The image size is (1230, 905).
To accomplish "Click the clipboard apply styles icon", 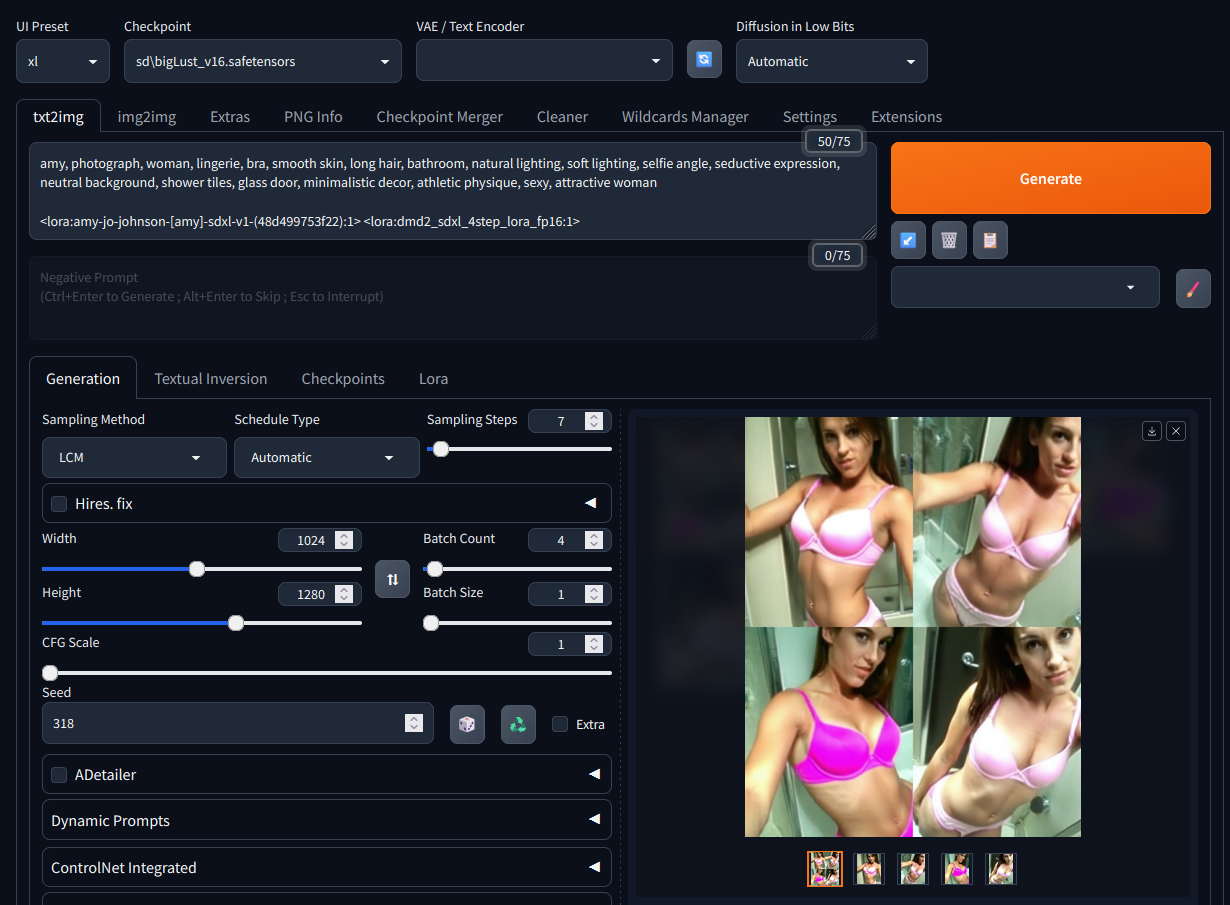I will pyautogui.click(x=990, y=240).
